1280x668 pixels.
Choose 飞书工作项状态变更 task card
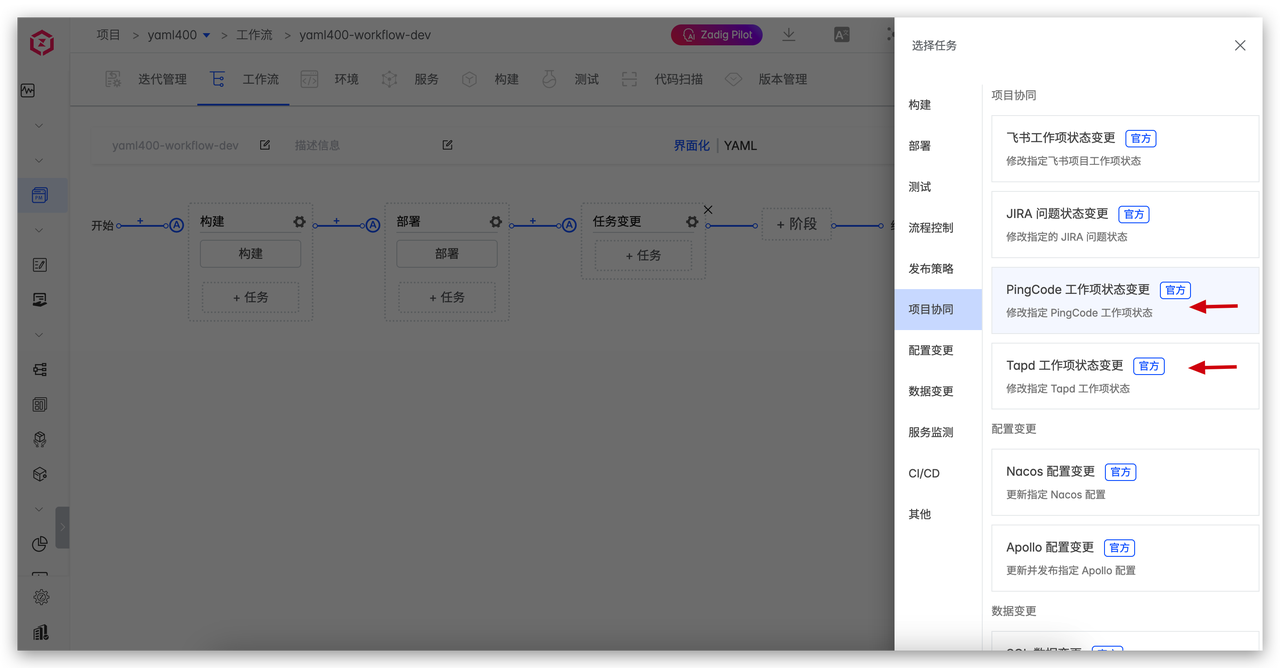coord(1125,148)
